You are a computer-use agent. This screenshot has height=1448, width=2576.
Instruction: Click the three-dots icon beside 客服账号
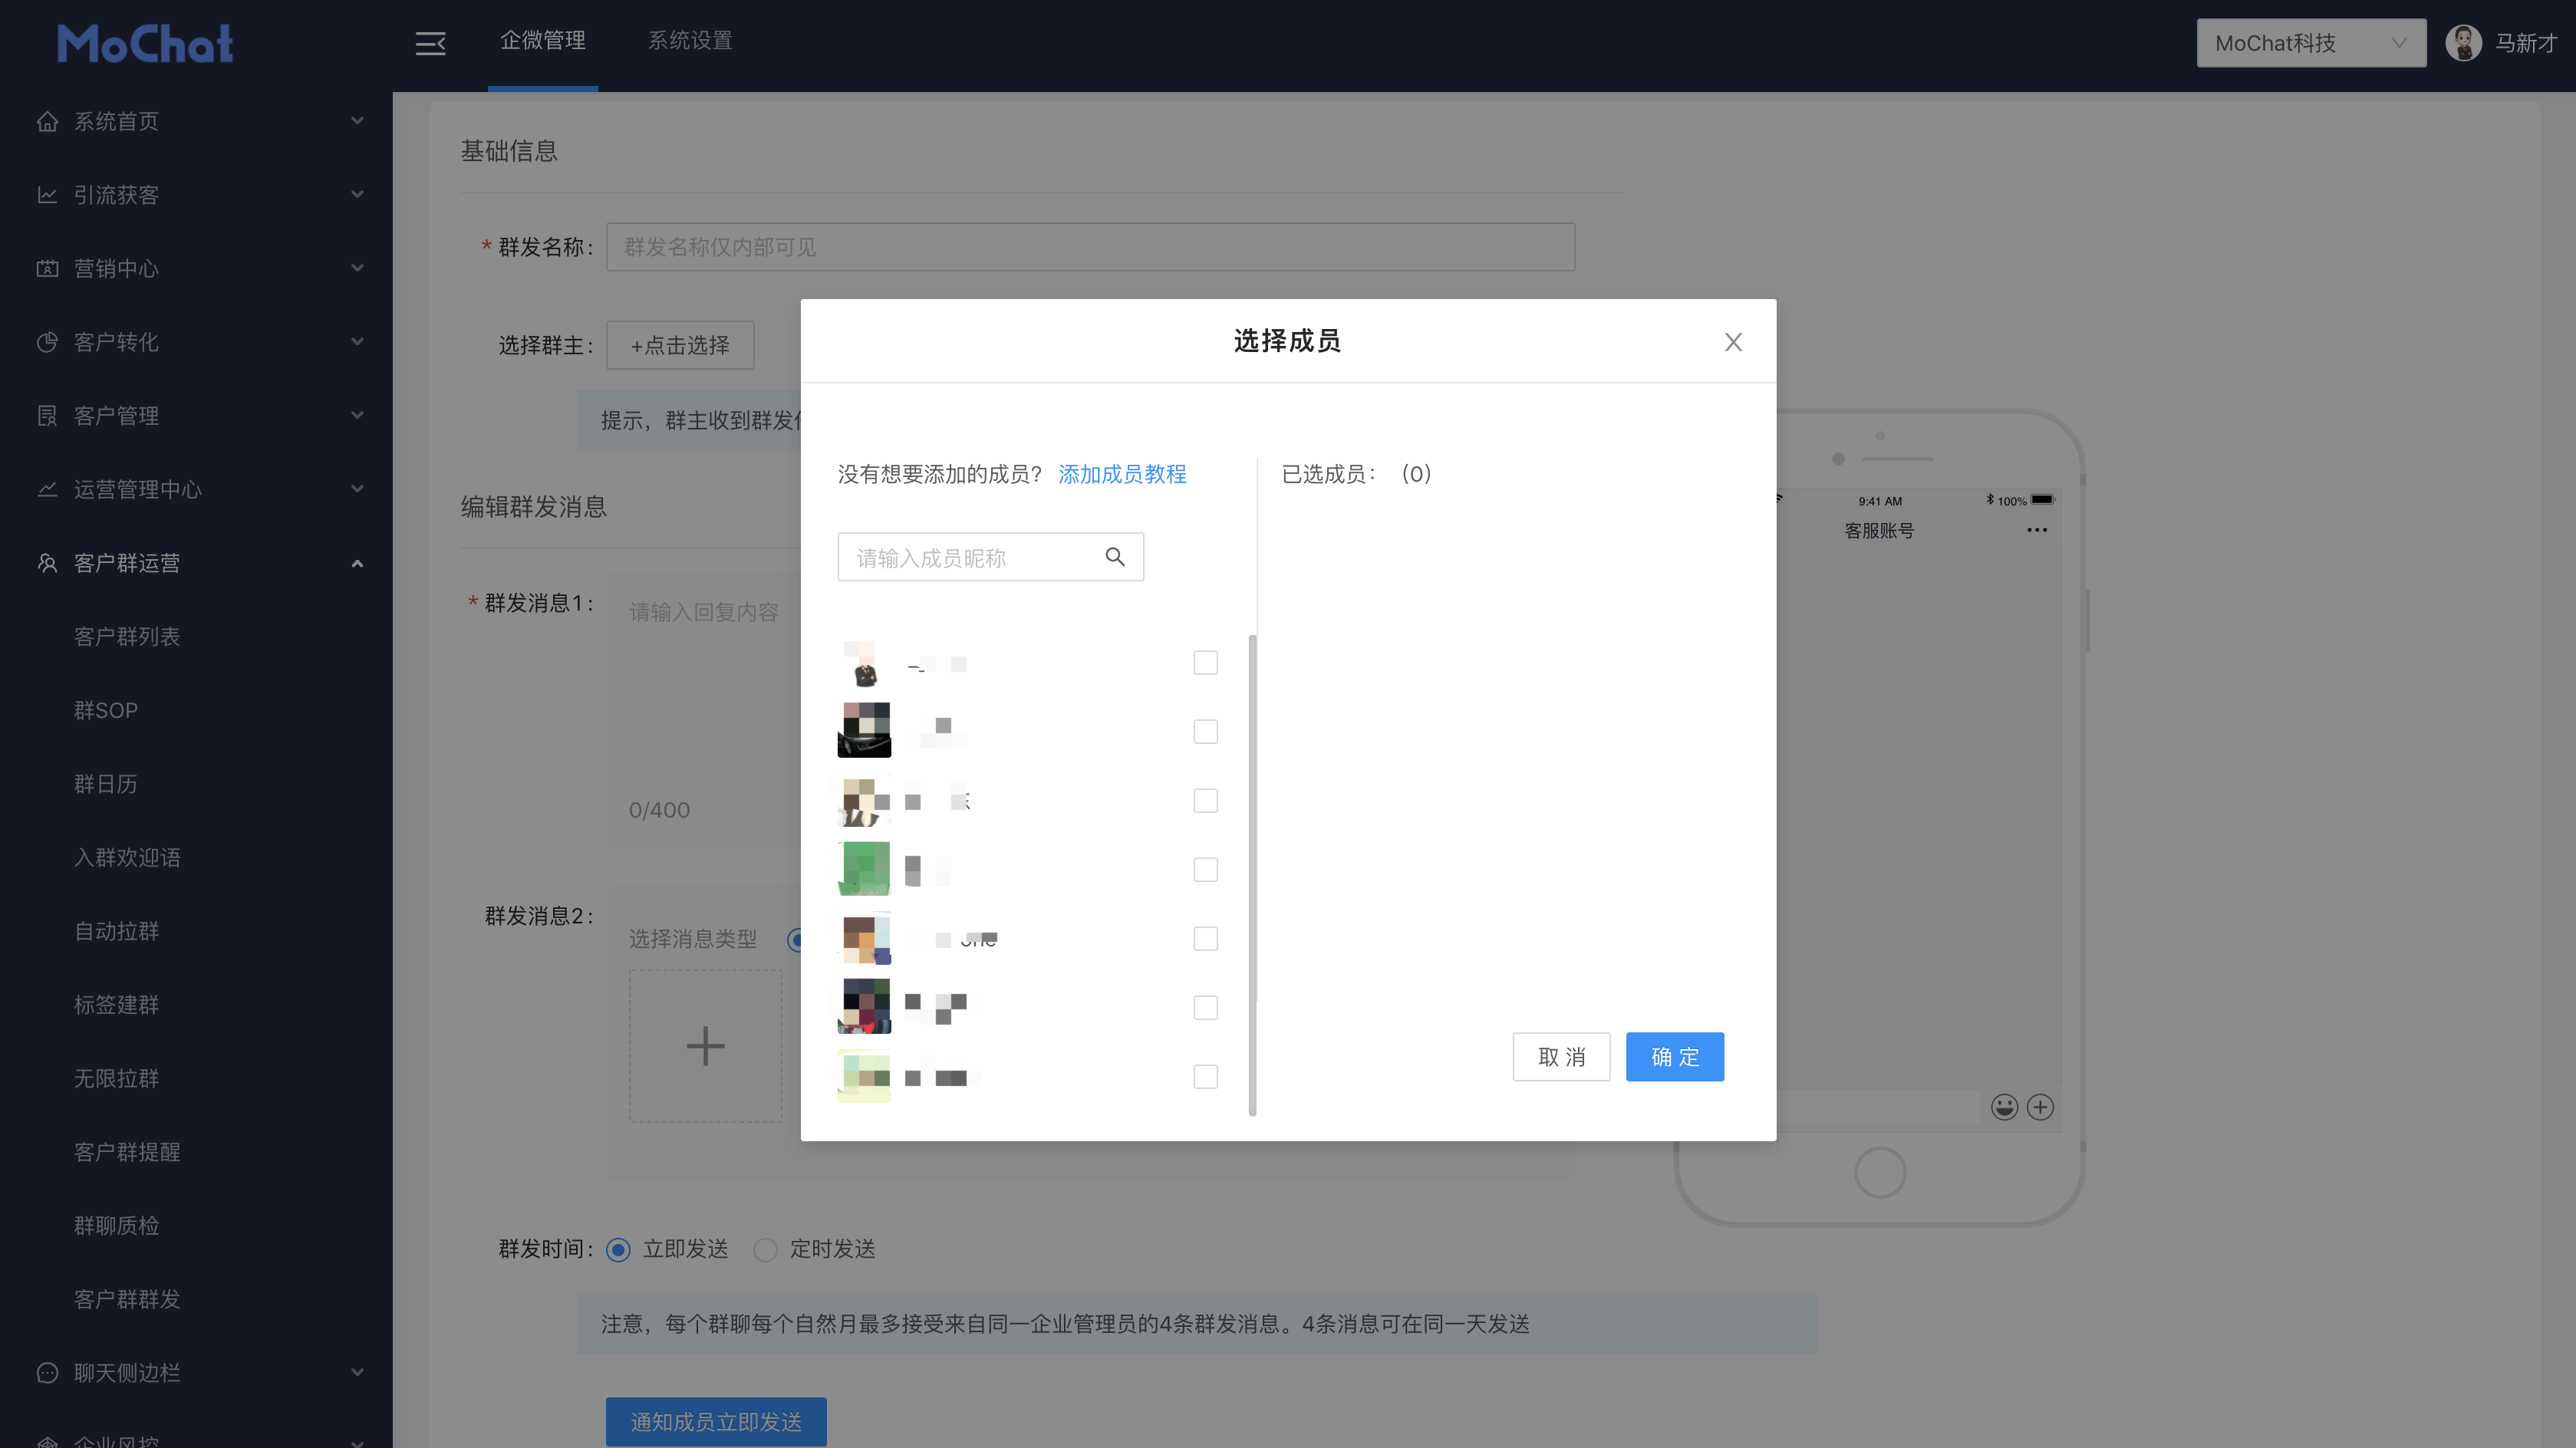(x=2037, y=530)
